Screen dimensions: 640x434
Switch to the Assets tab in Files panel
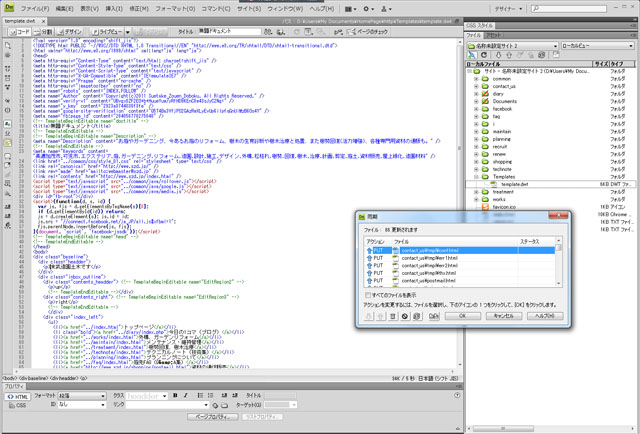pyautogui.click(x=493, y=36)
